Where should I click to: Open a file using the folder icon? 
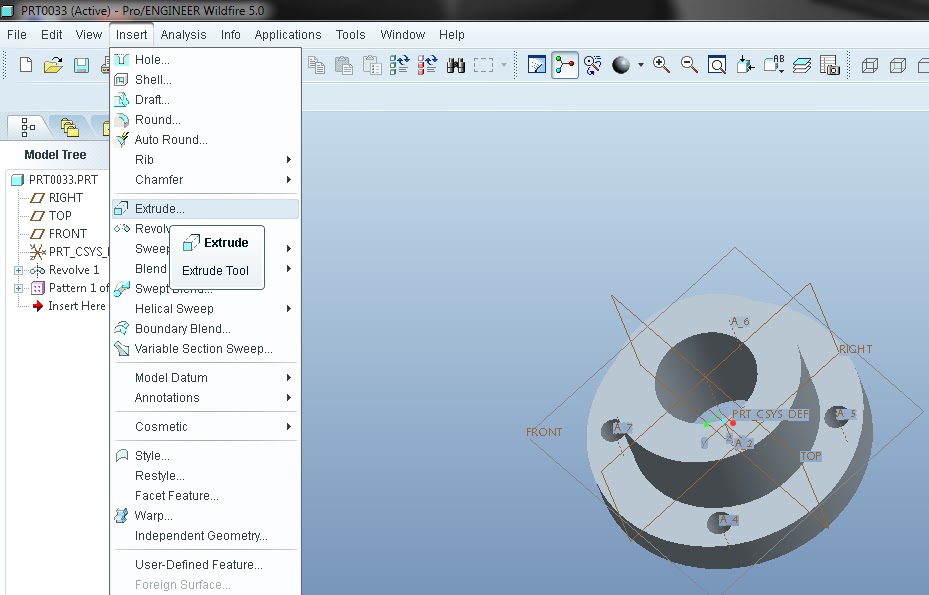pos(53,65)
